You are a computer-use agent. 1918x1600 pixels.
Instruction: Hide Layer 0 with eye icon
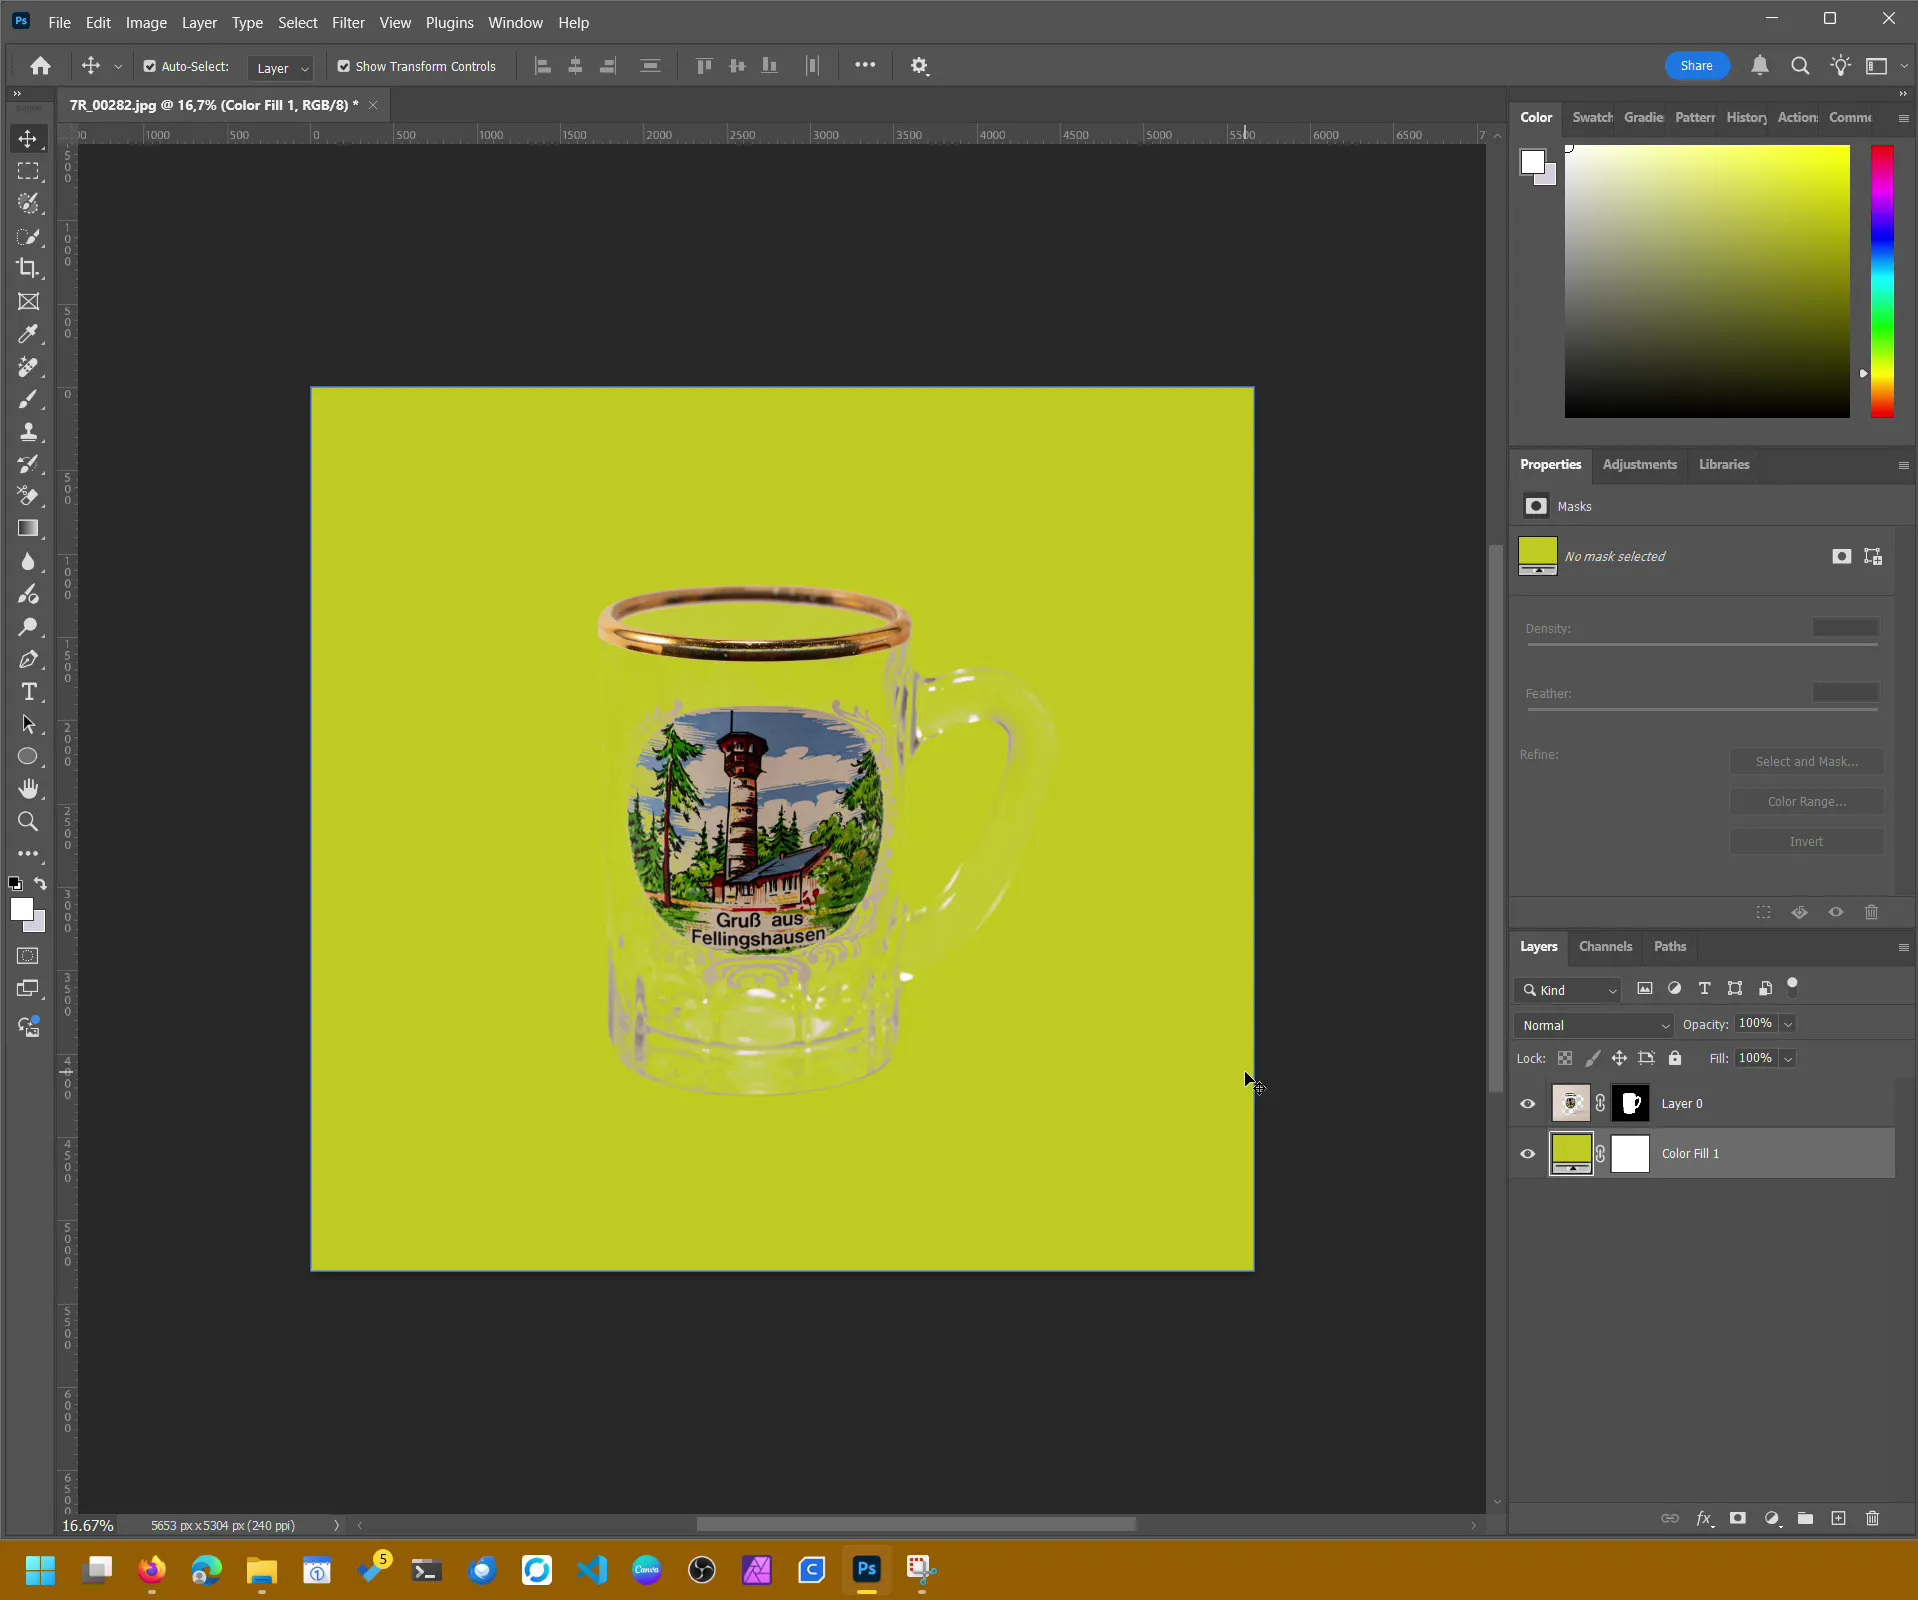1527,1104
